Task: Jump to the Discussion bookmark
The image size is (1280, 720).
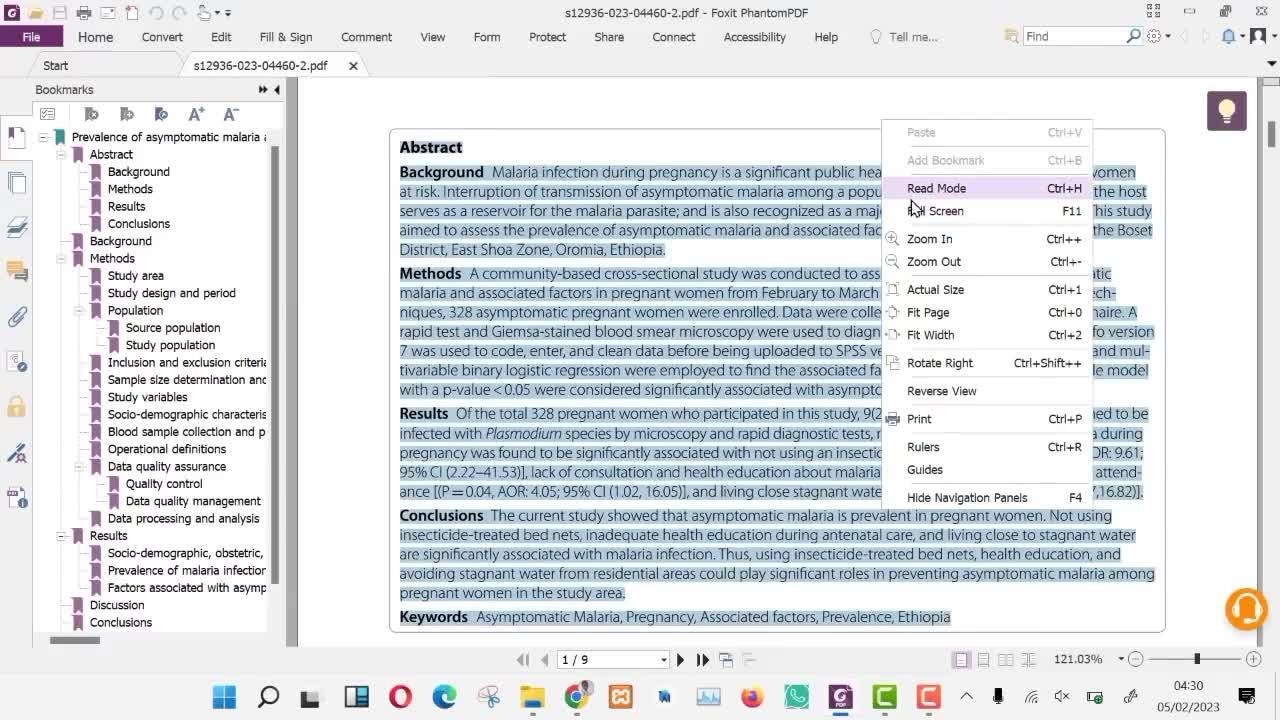Action: 117,605
